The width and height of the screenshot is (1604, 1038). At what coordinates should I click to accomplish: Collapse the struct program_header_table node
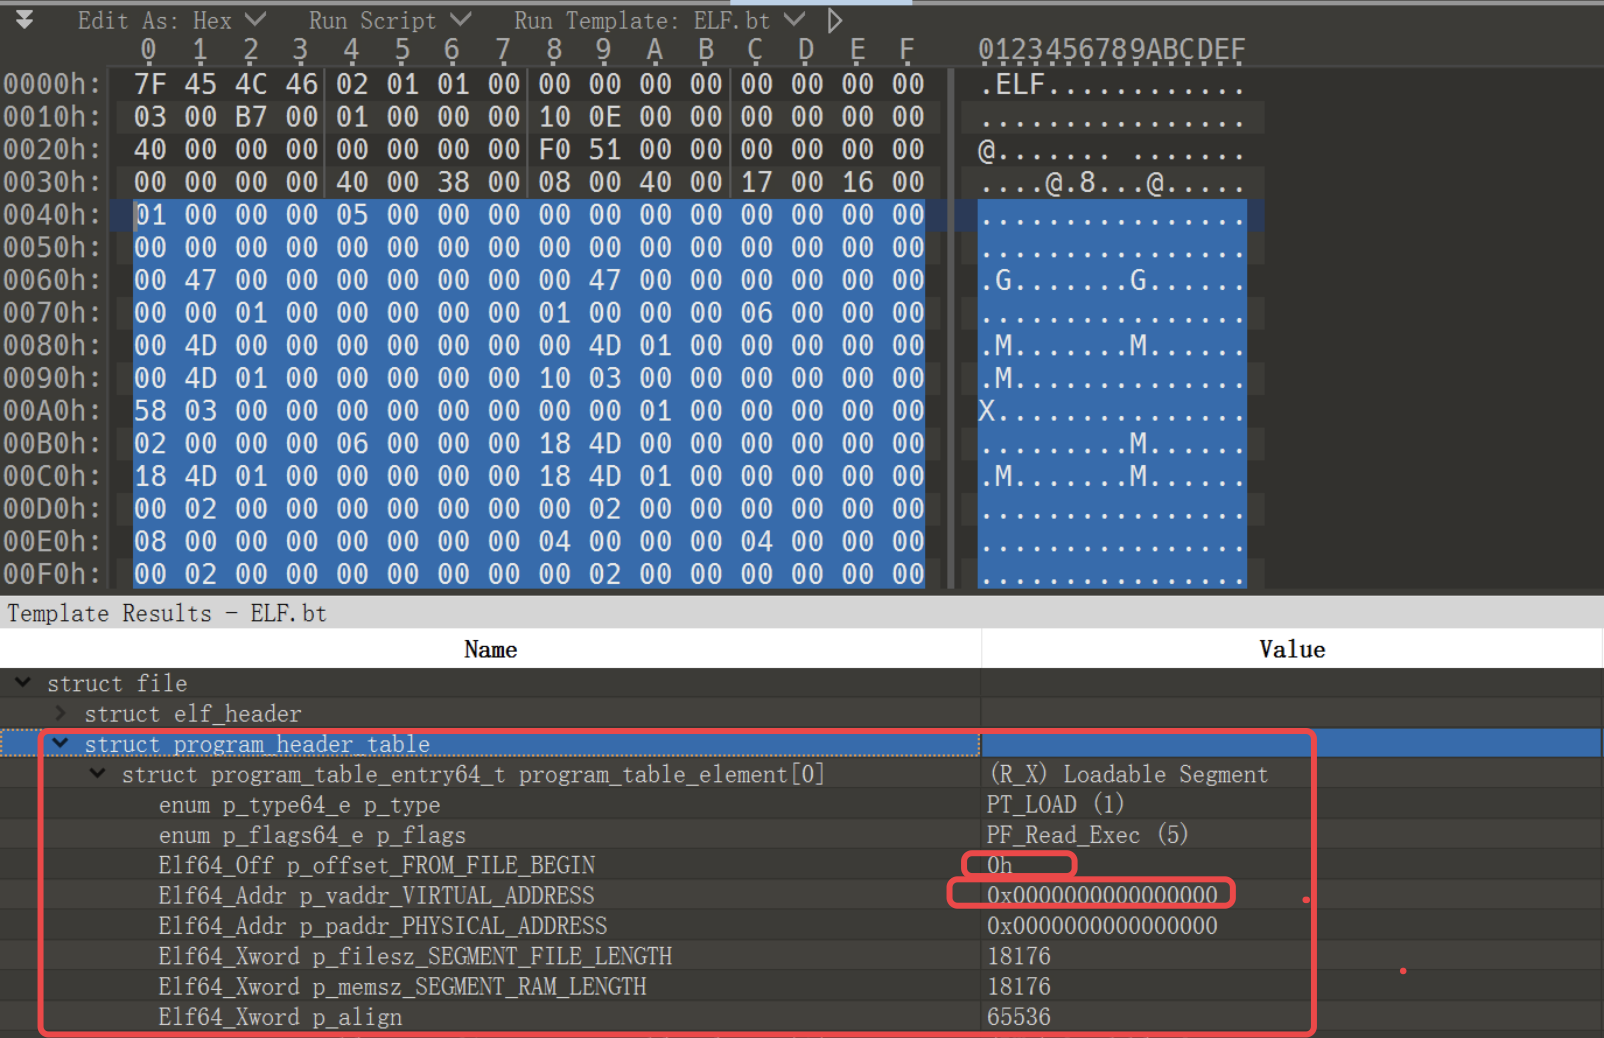[60, 744]
